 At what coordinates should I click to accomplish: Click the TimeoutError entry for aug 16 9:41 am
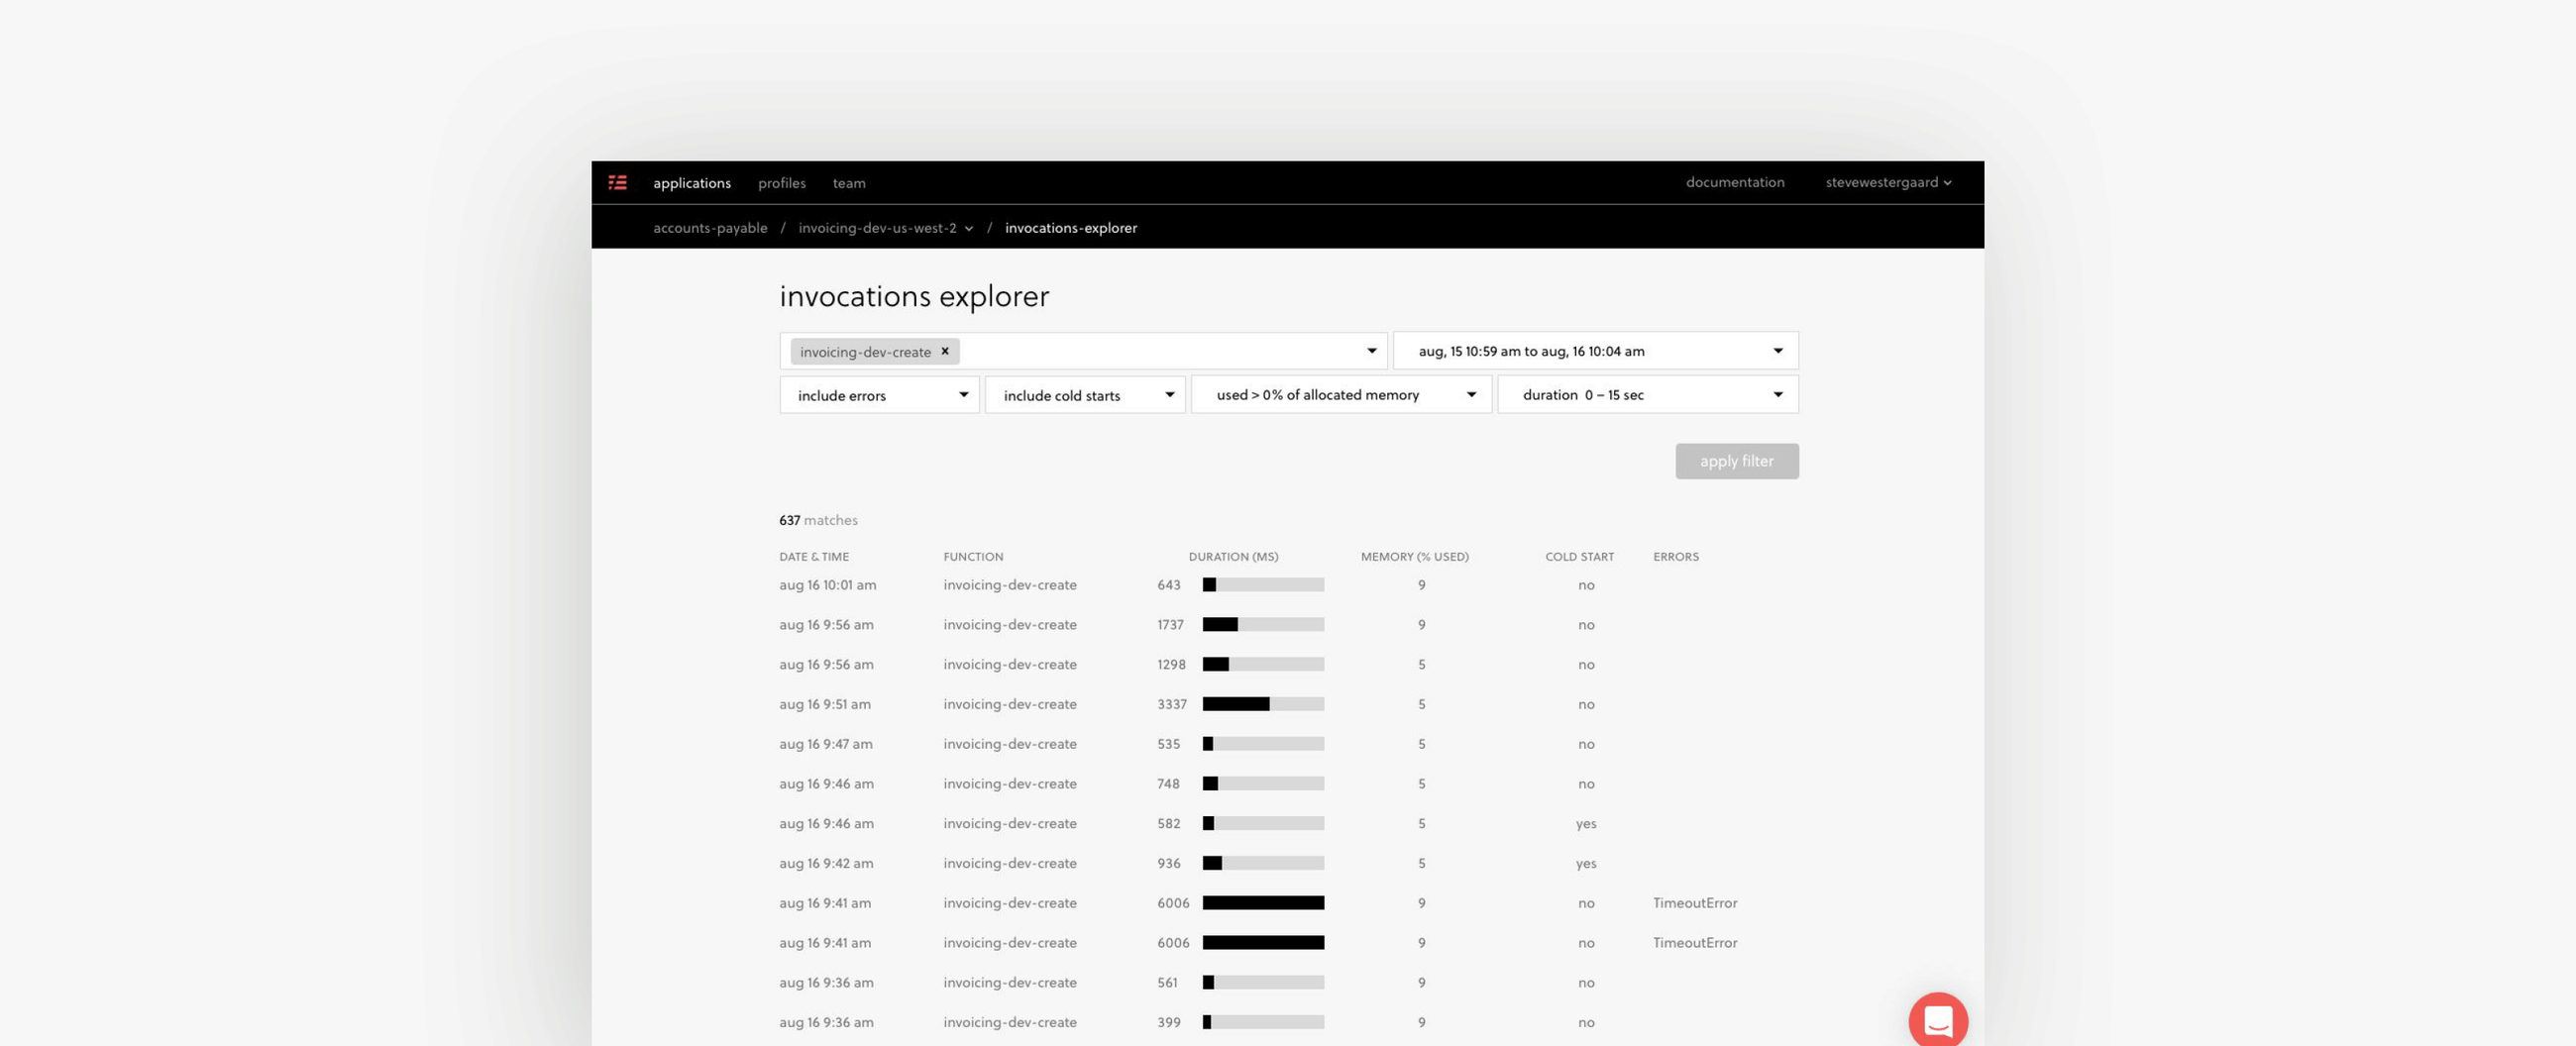(x=1694, y=902)
